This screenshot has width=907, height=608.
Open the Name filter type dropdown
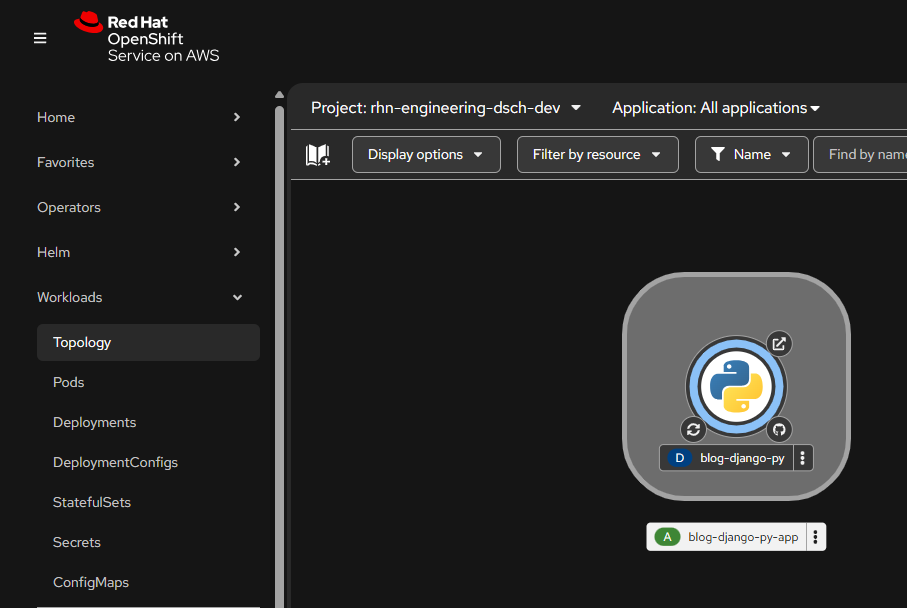751,155
